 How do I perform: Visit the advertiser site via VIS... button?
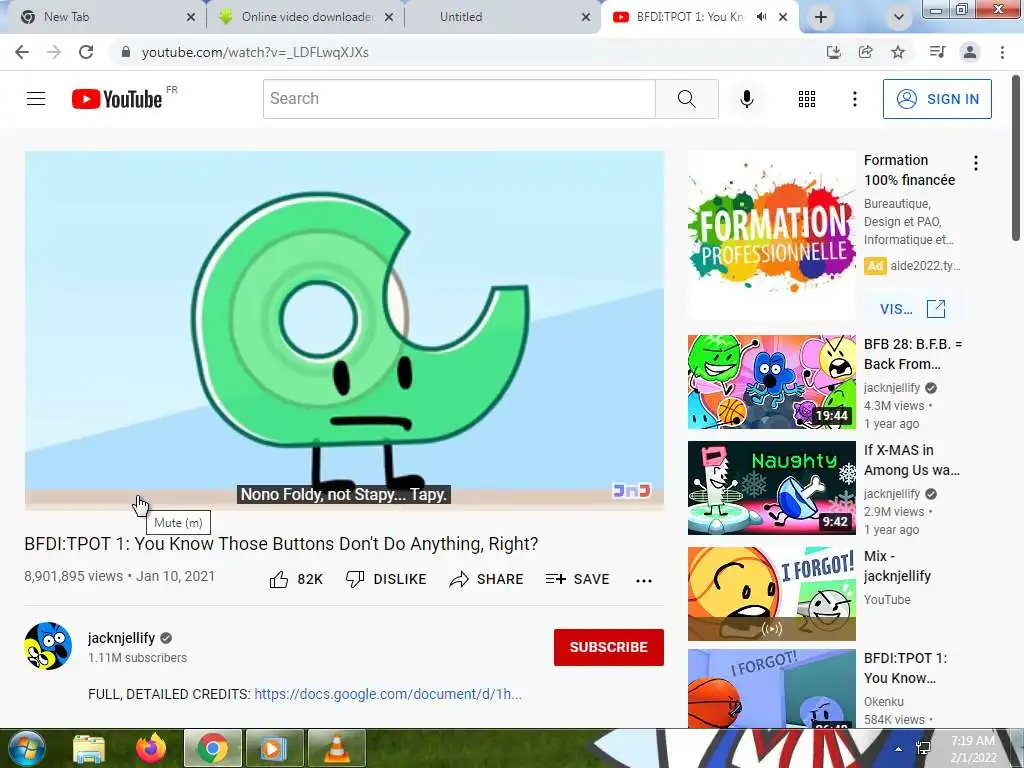click(911, 309)
